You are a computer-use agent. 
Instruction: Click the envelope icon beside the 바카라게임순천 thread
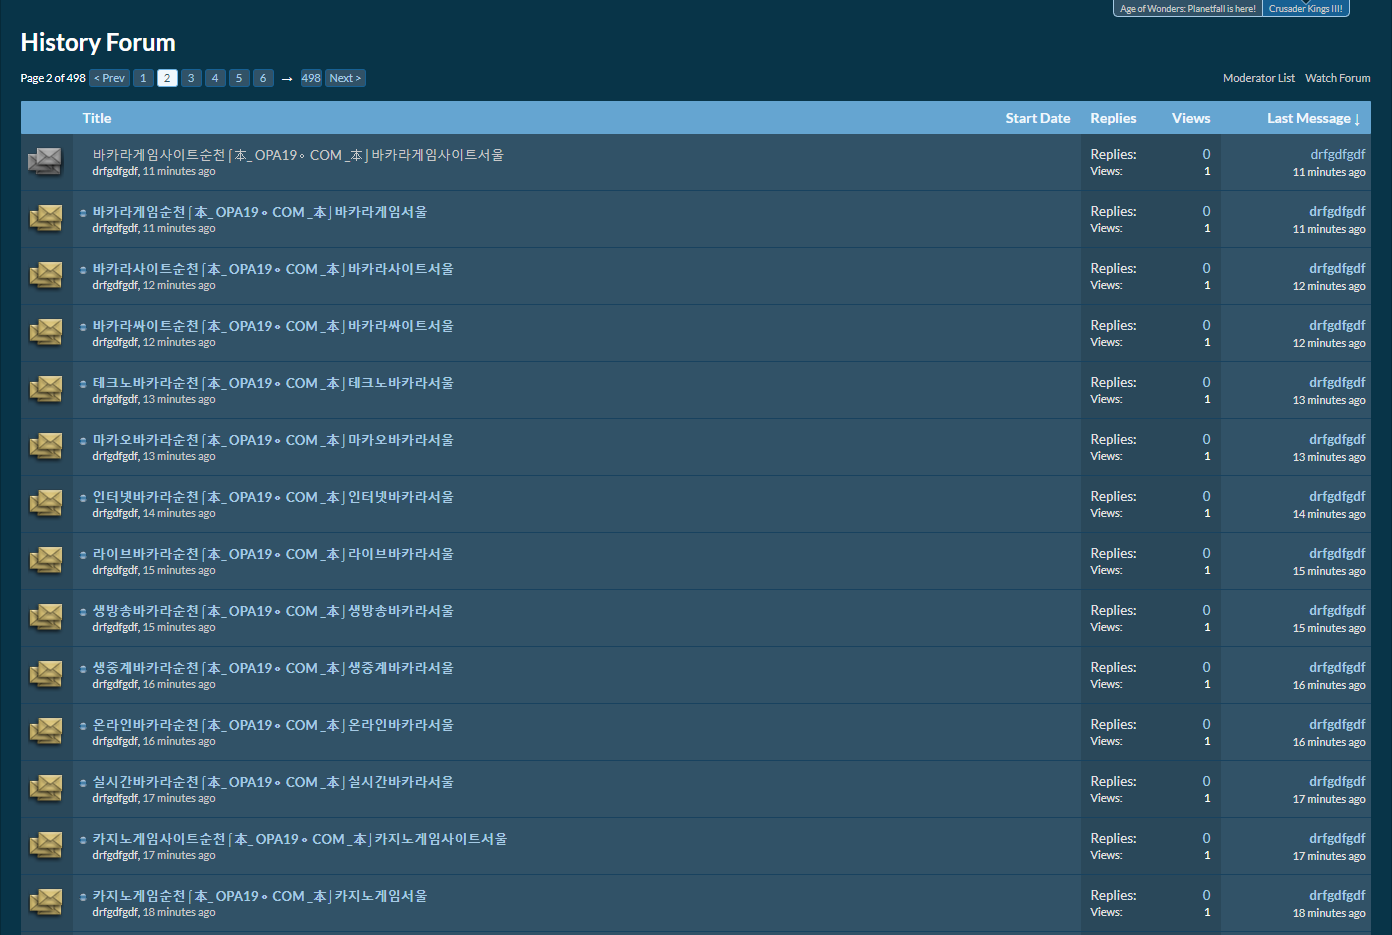tap(45, 218)
